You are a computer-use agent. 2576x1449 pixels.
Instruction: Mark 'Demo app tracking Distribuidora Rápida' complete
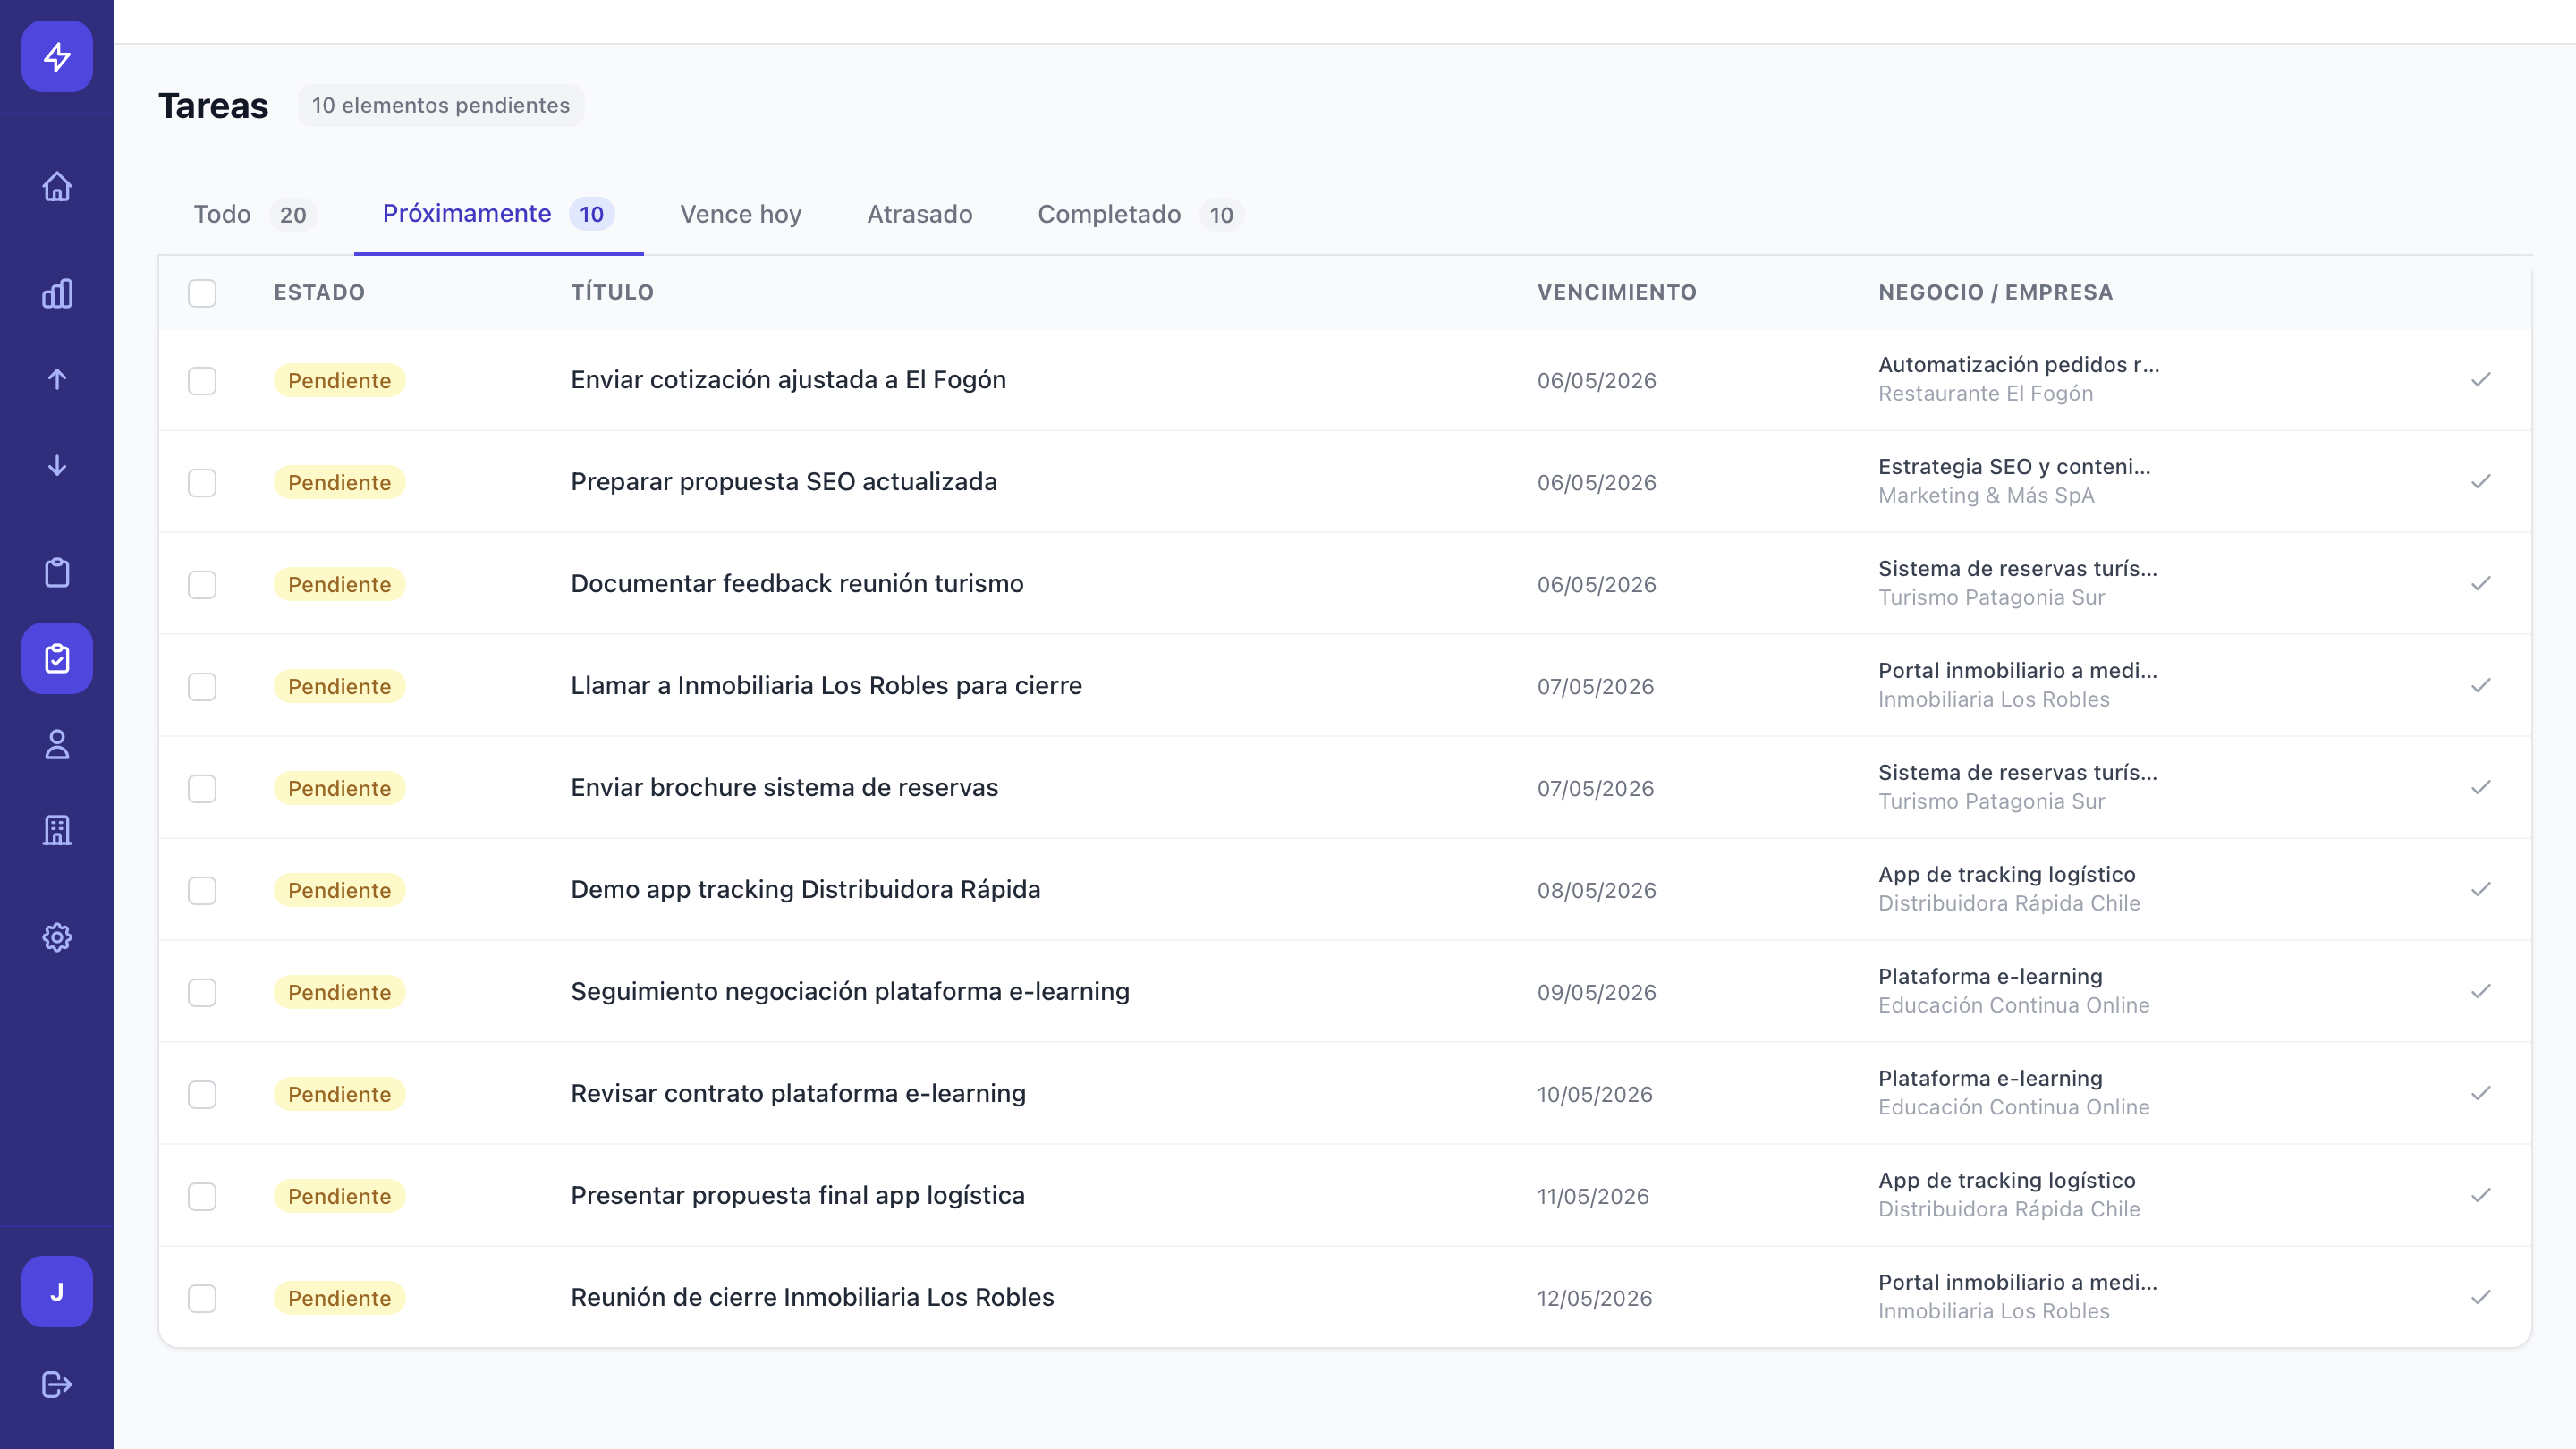2481,890
